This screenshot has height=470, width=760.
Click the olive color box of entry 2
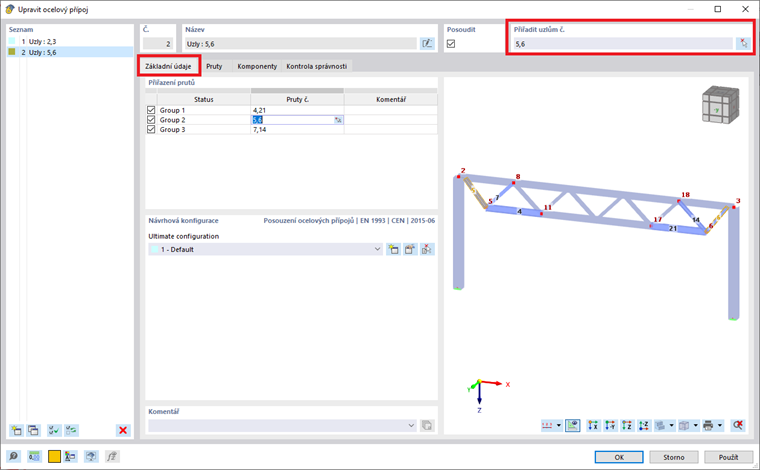point(12,52)
